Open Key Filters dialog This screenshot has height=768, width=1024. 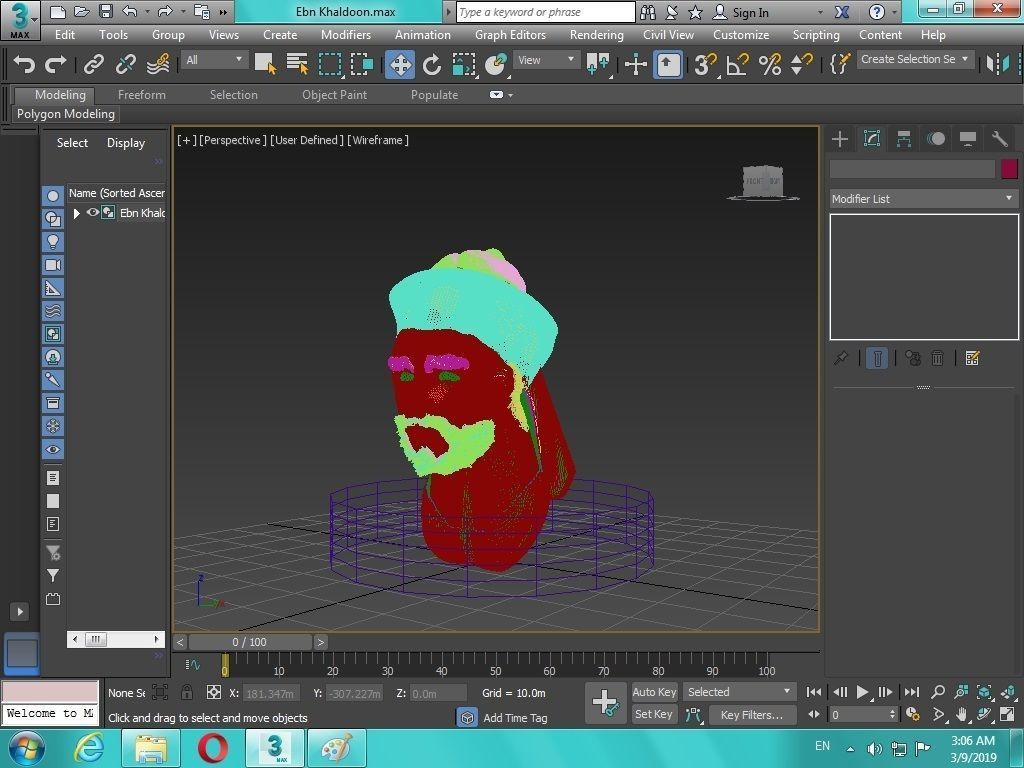pyautogui.click(x=752, y=715)
